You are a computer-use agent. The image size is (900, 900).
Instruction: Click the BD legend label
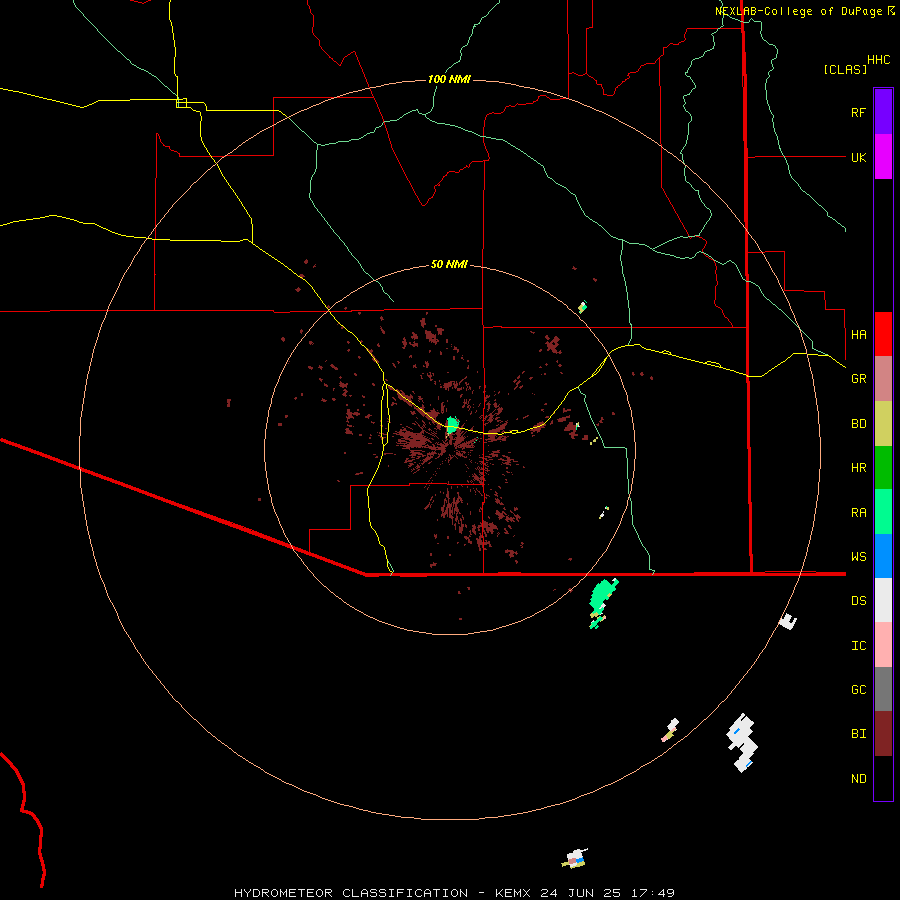[858, 424]
